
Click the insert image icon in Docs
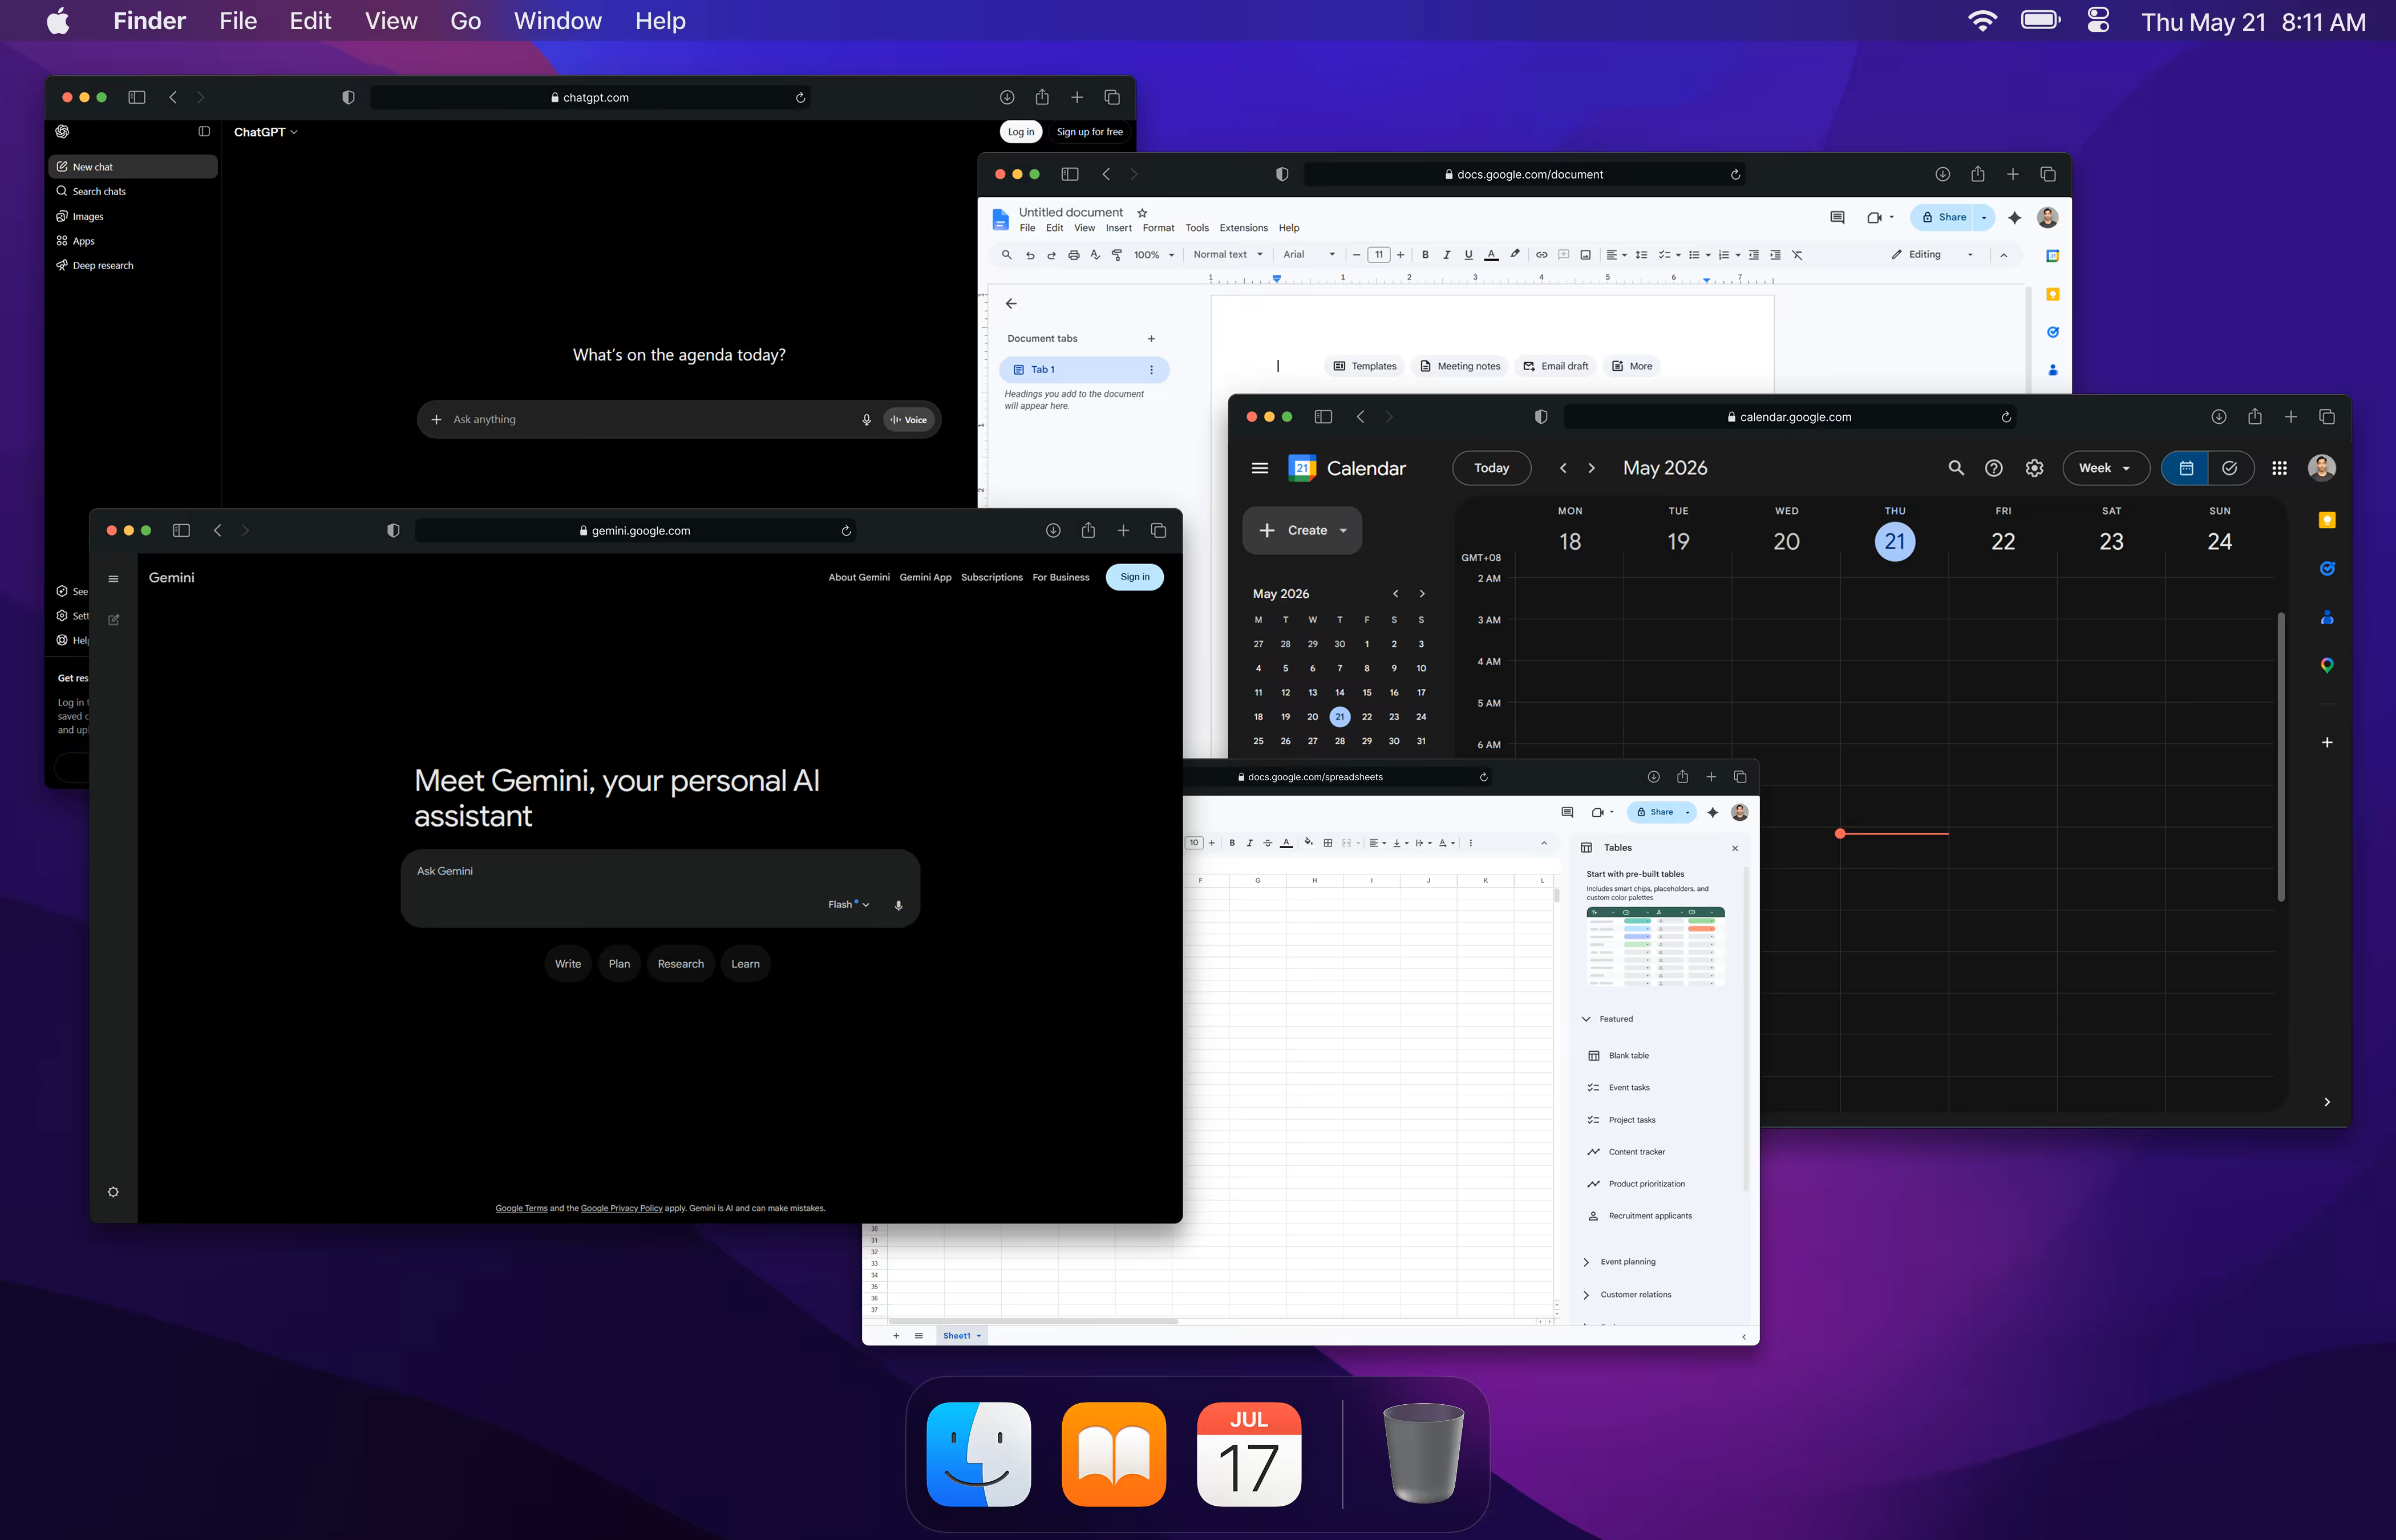click(x=1585, y=255)
